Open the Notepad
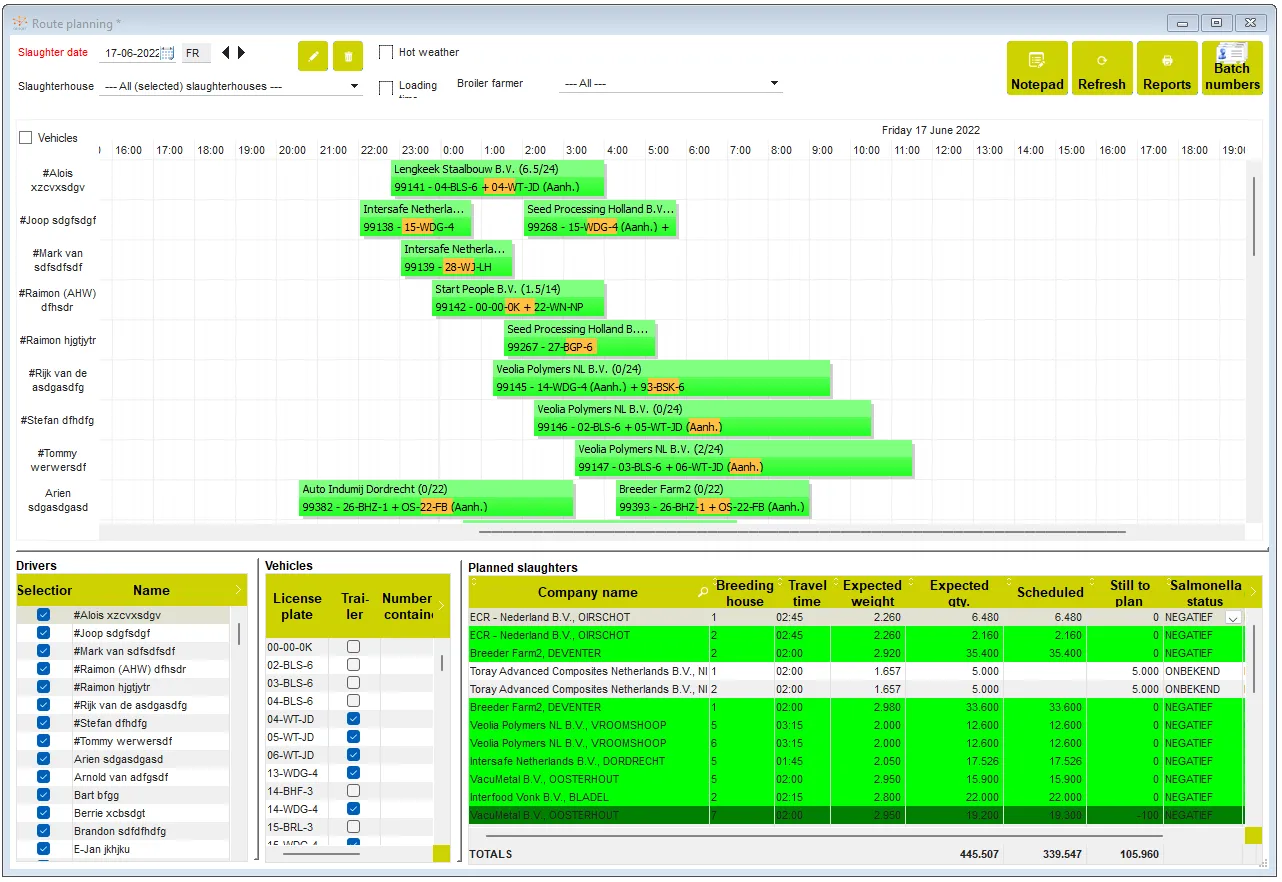 1037,68
